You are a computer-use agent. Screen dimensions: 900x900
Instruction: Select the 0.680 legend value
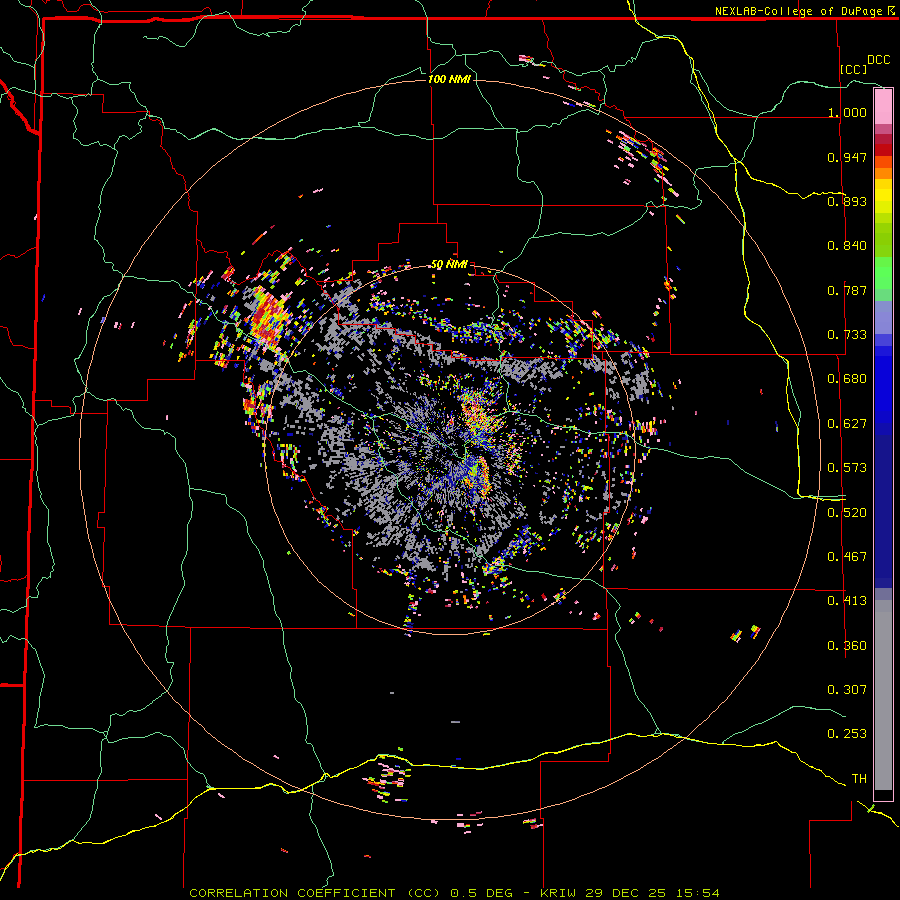pyautogui.click(x=847, y=379)
